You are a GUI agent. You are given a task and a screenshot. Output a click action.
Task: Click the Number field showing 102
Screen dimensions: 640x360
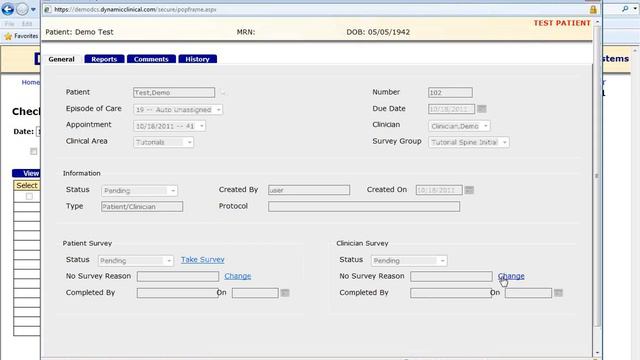pos(450,93)
